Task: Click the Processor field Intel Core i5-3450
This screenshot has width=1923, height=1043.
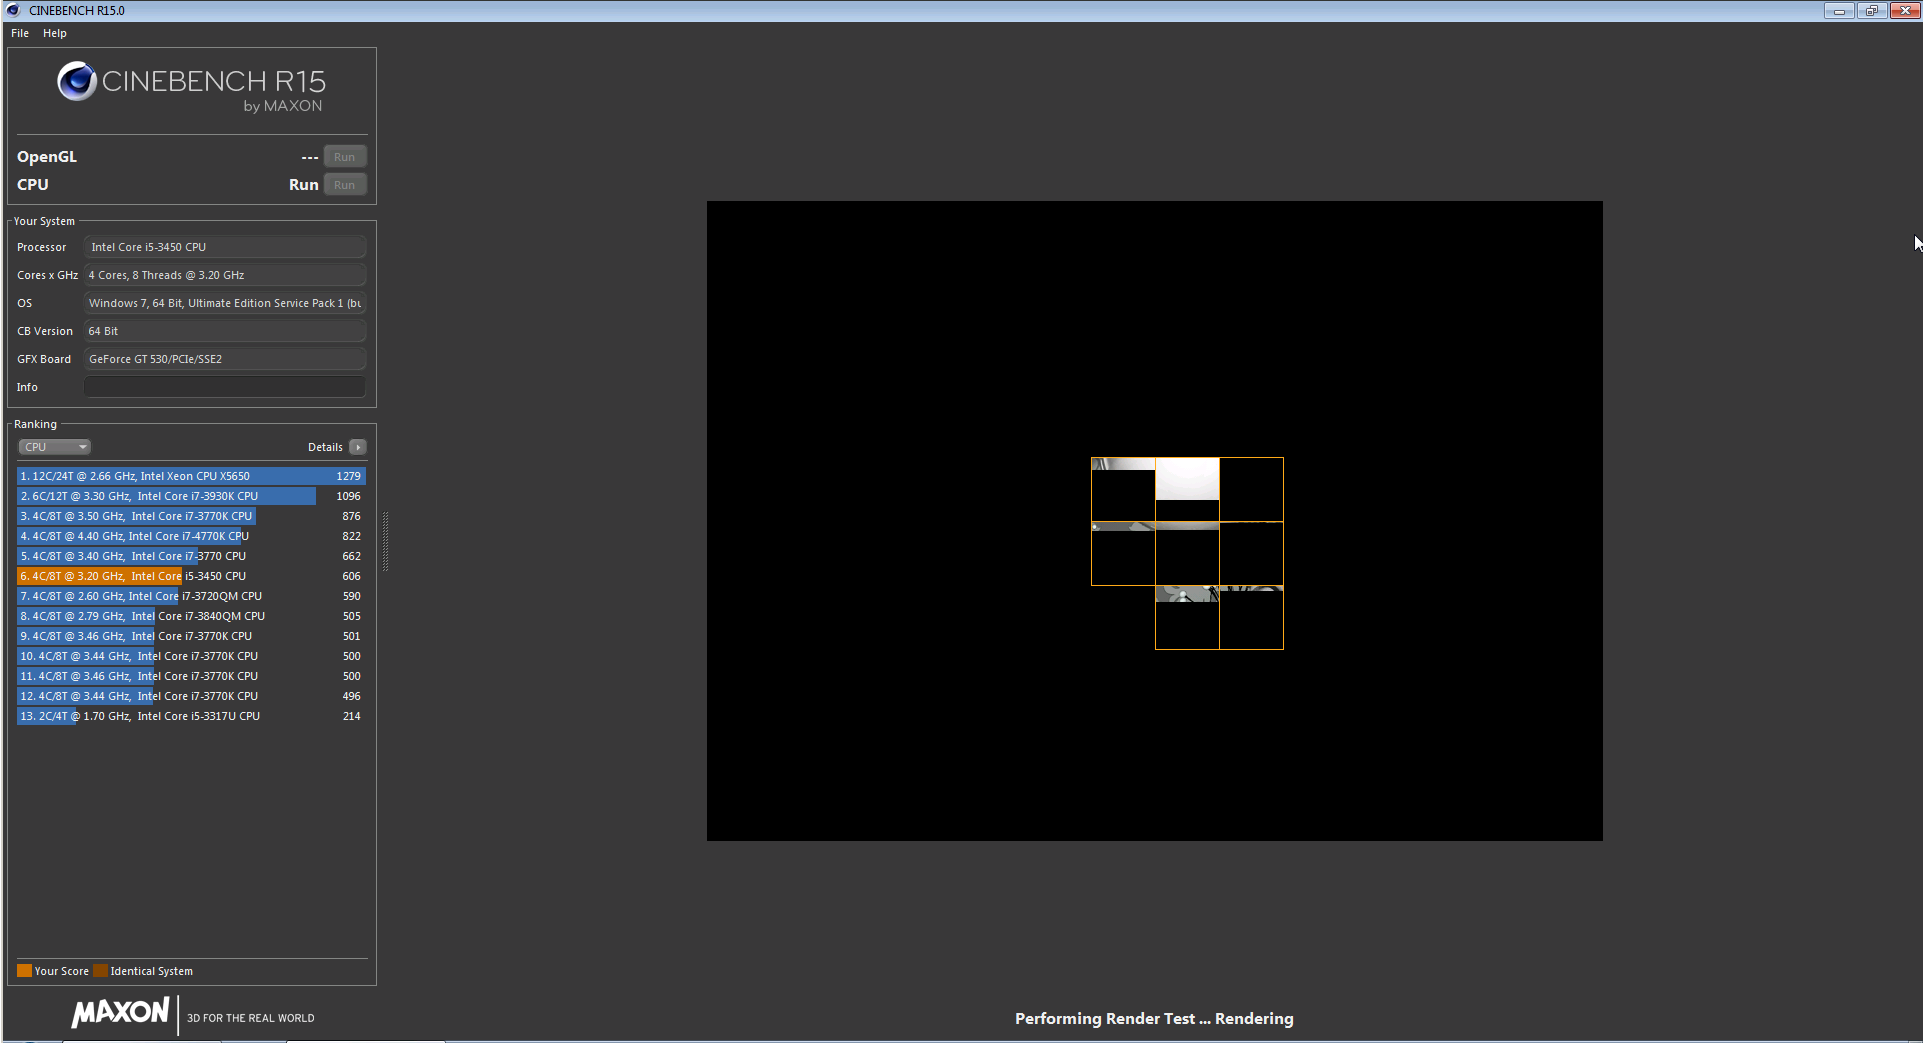Action: 225,247
